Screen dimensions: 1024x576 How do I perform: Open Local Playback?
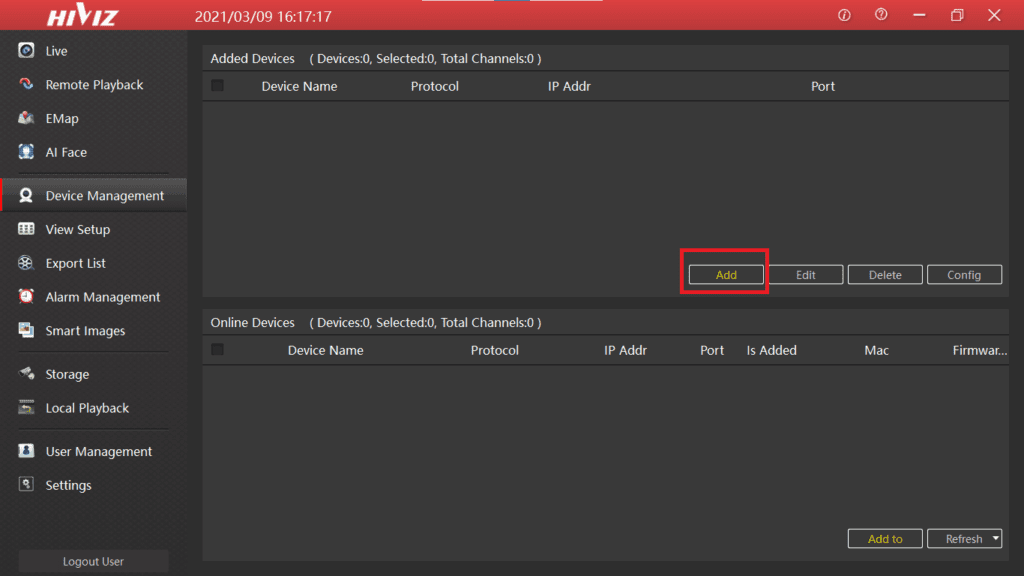click(87, 407)
